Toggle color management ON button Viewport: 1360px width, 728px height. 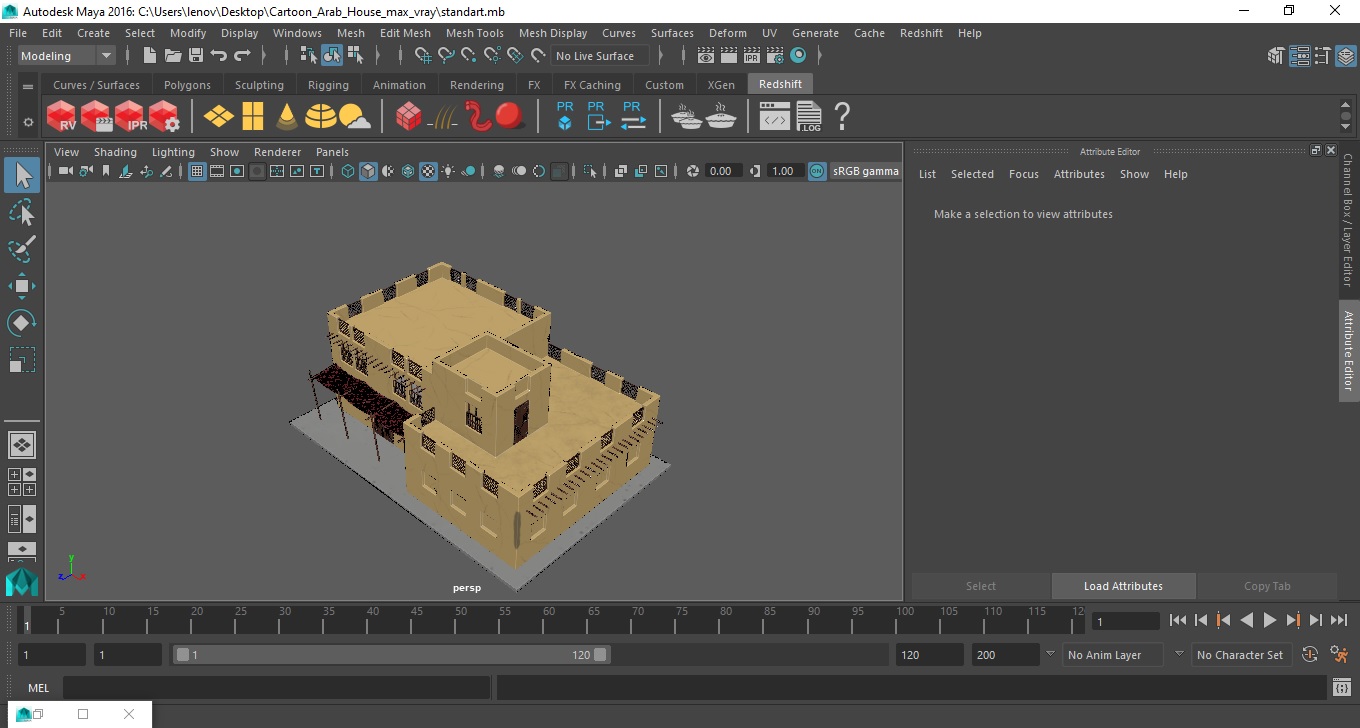click(817, 171)
